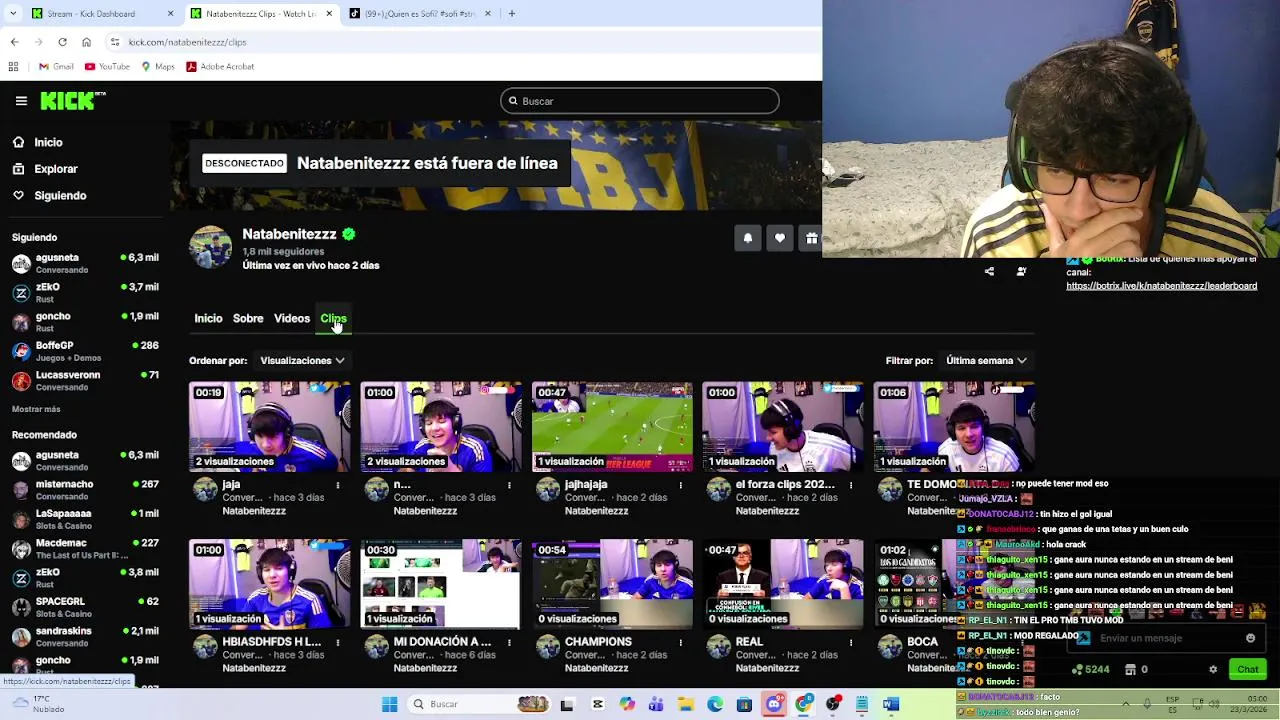
Task: Open the Última semana filter dropdown
Action: pyautogui.click(x=986, y=361)
